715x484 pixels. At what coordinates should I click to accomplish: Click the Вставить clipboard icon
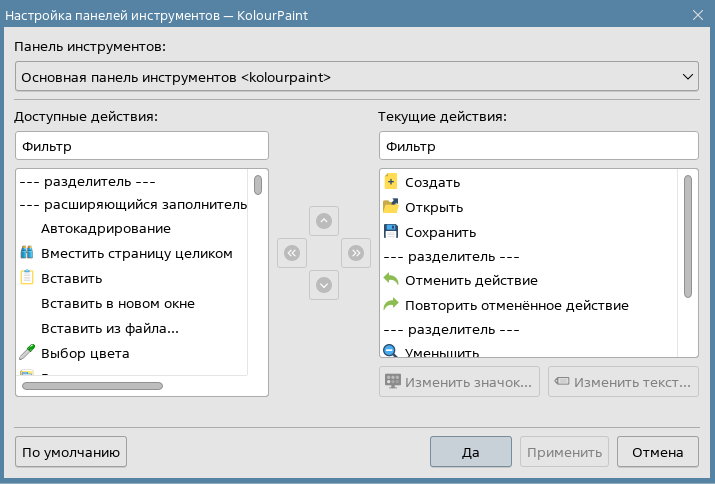click(x=27, y=278)
